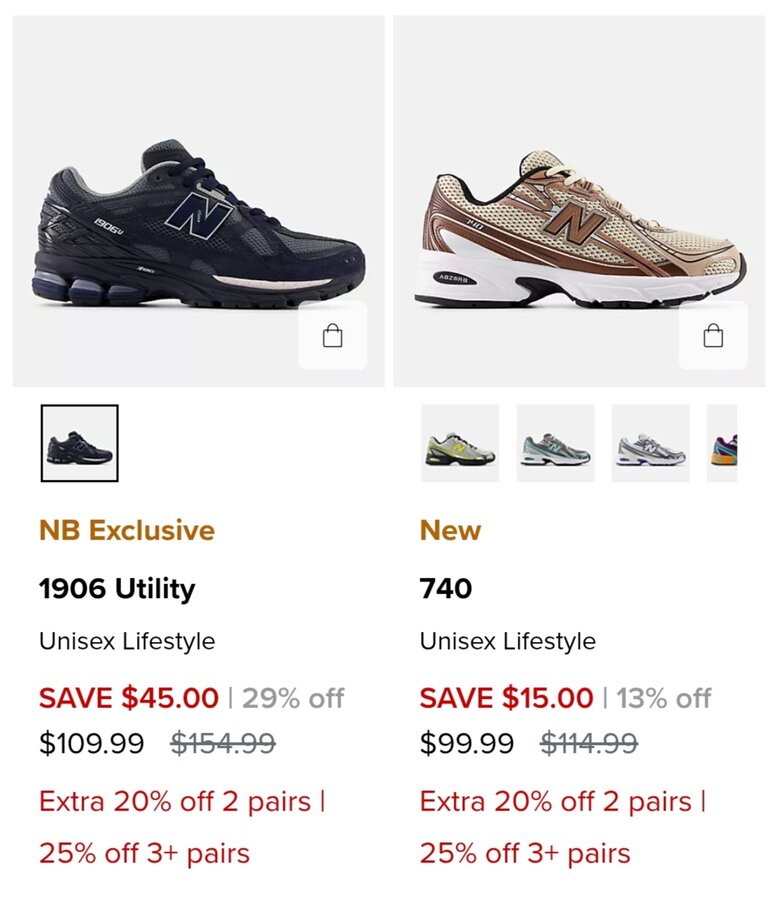Pick the silver-blue 740 color thumbnail
The image size is (778, 900).
650,443
